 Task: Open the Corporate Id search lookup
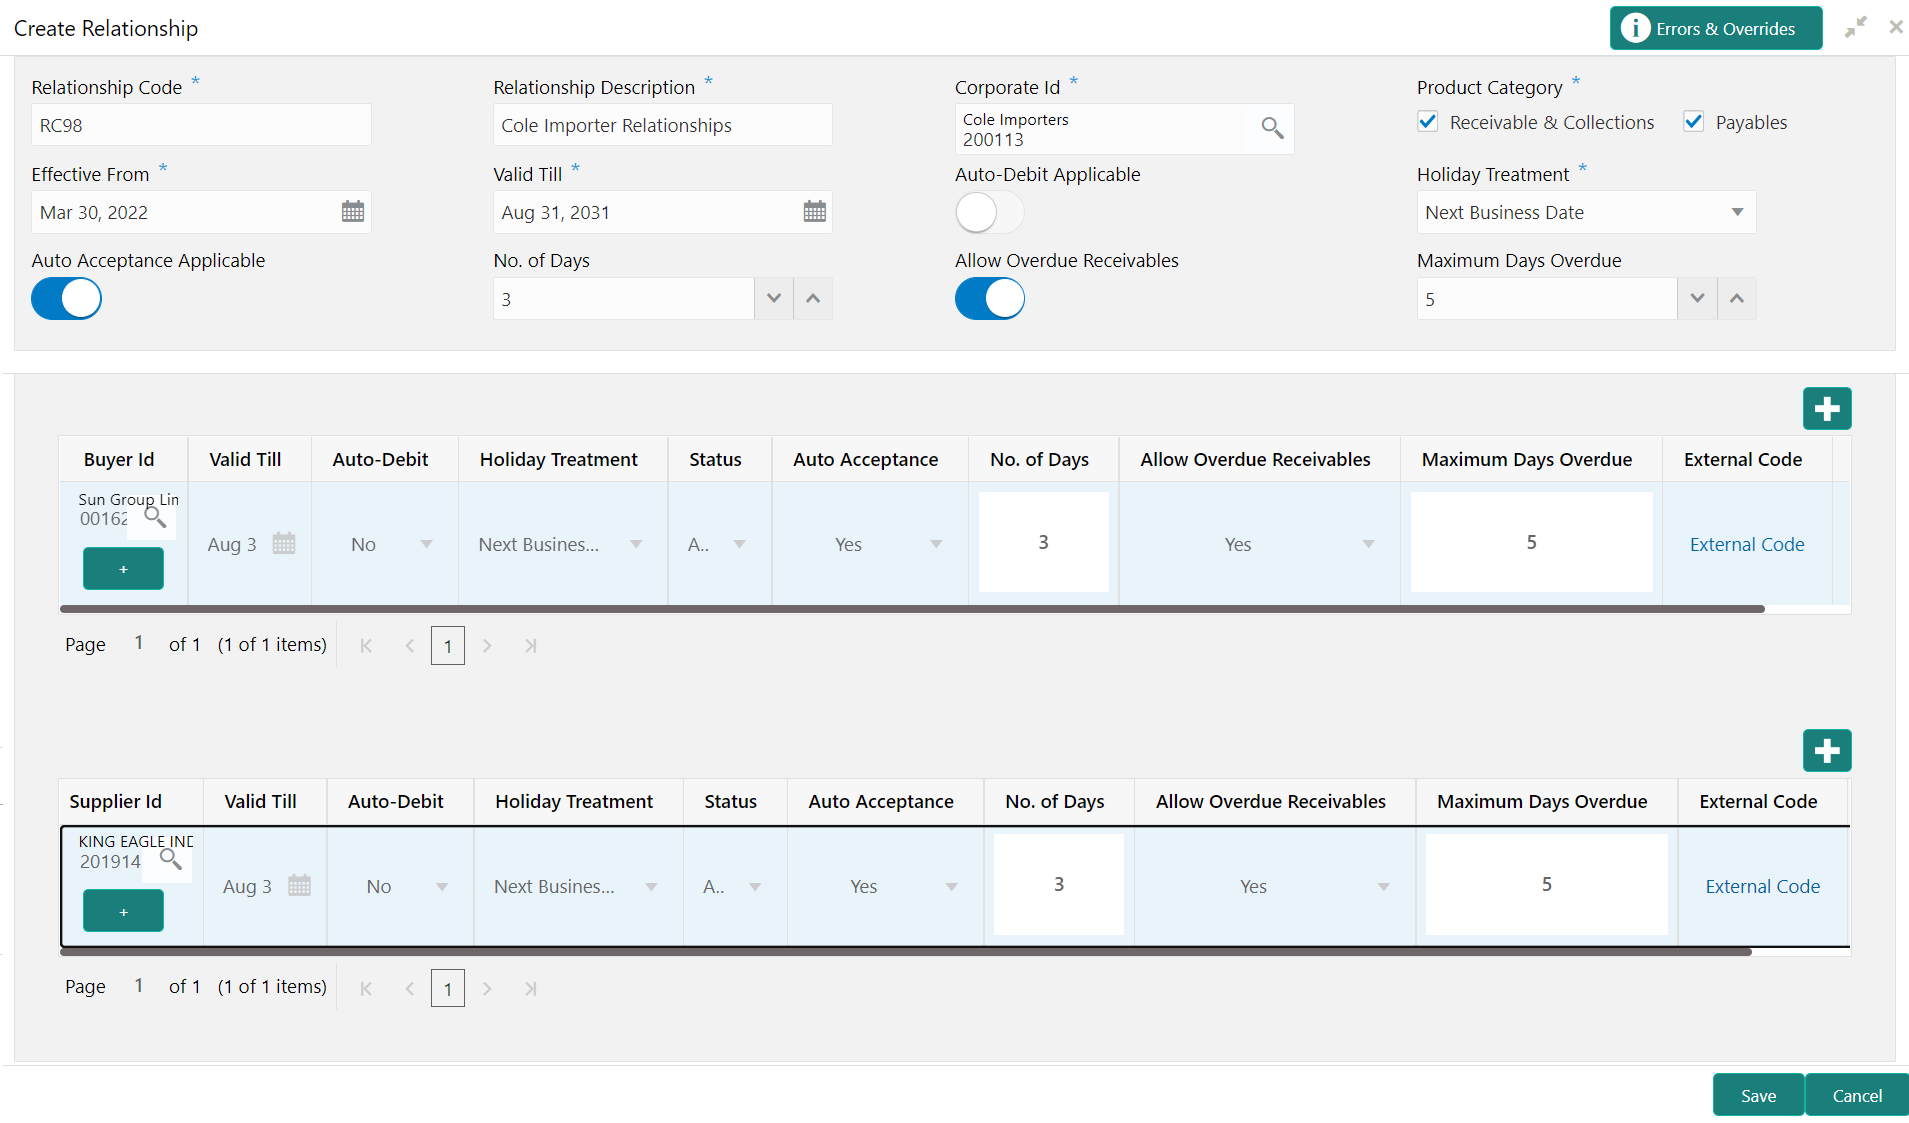pyautogui.click(x=1272, y=128)
